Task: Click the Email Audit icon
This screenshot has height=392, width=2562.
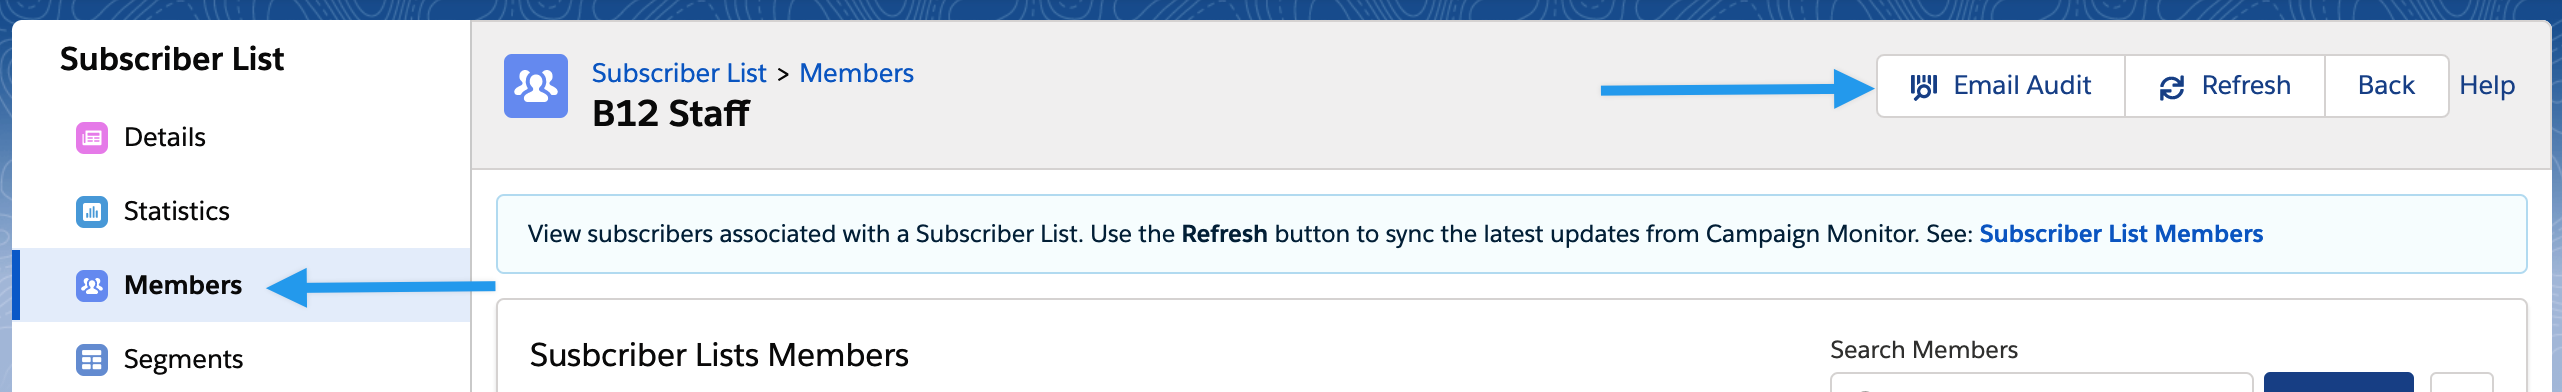Action: [1924, 86]
